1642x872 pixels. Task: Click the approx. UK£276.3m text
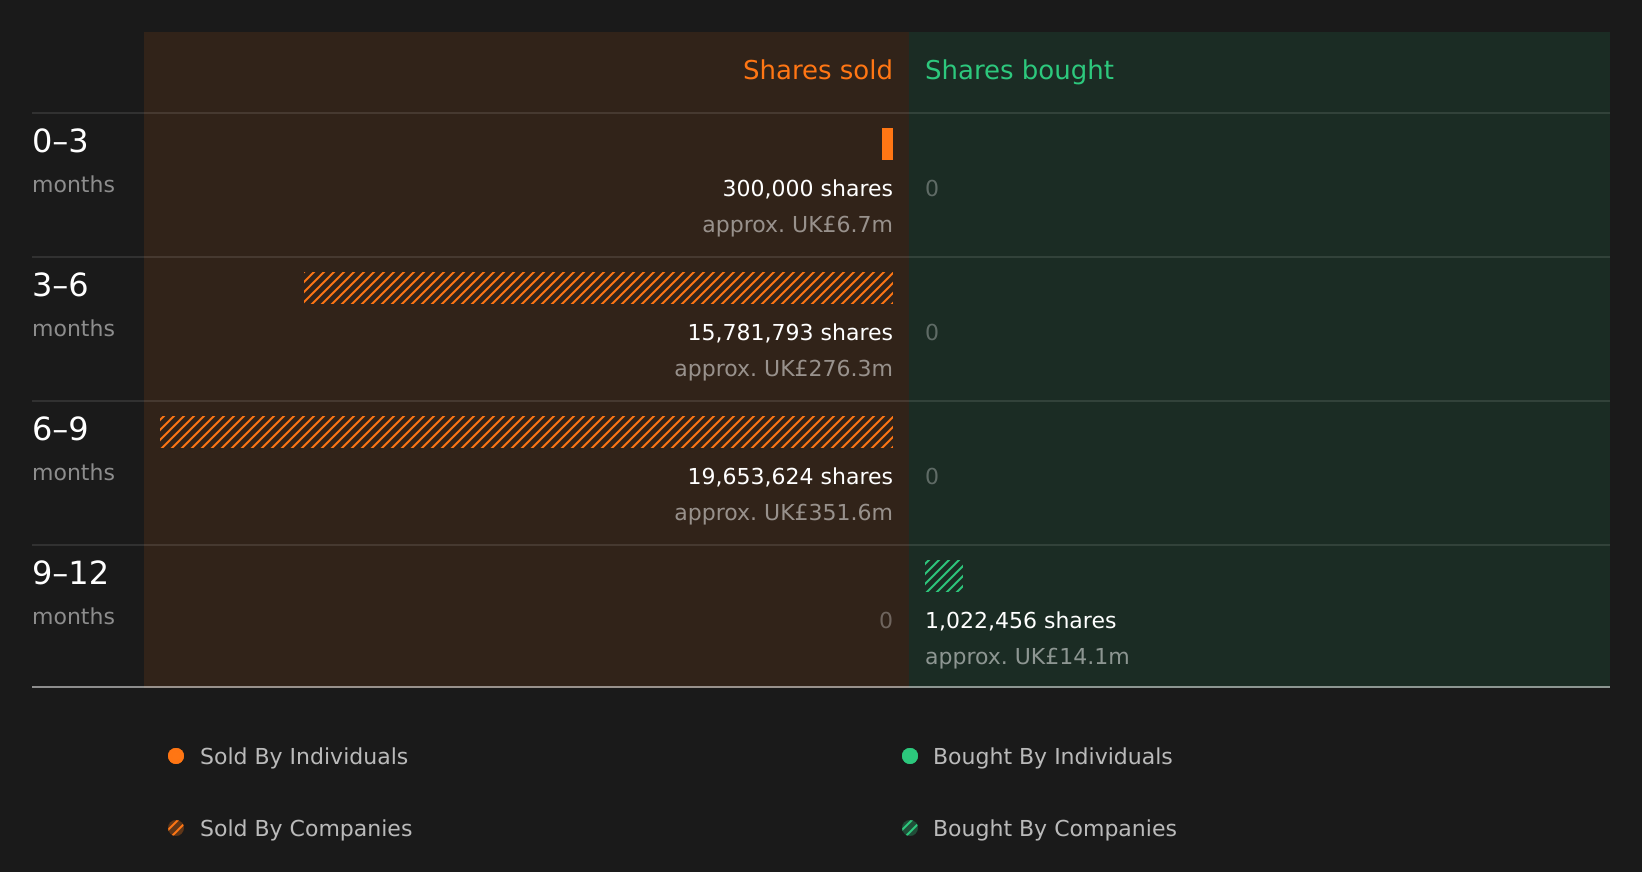783,368
